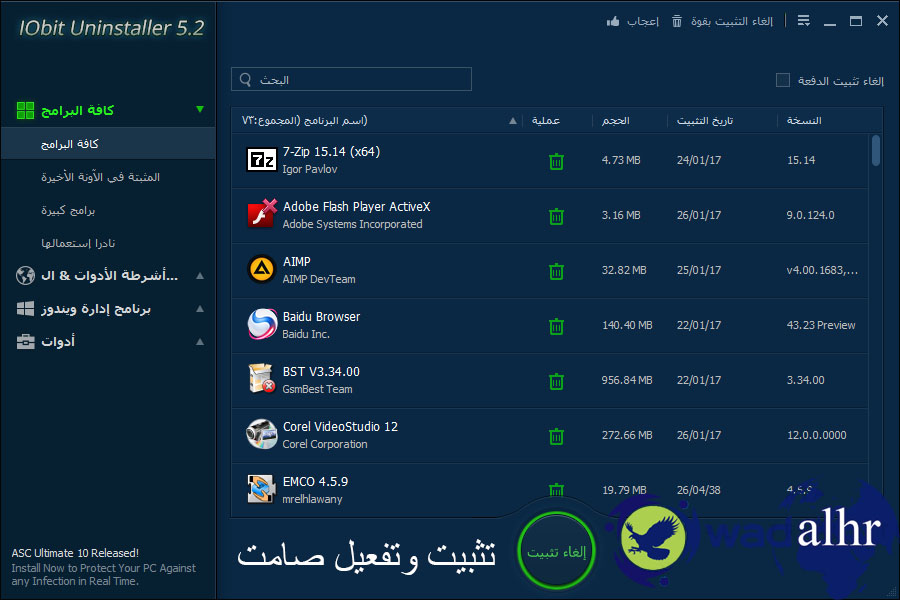Click the green all programs grid icon
Image resolution: width=900 pixels, height=600 pixels.
point(25,110)
